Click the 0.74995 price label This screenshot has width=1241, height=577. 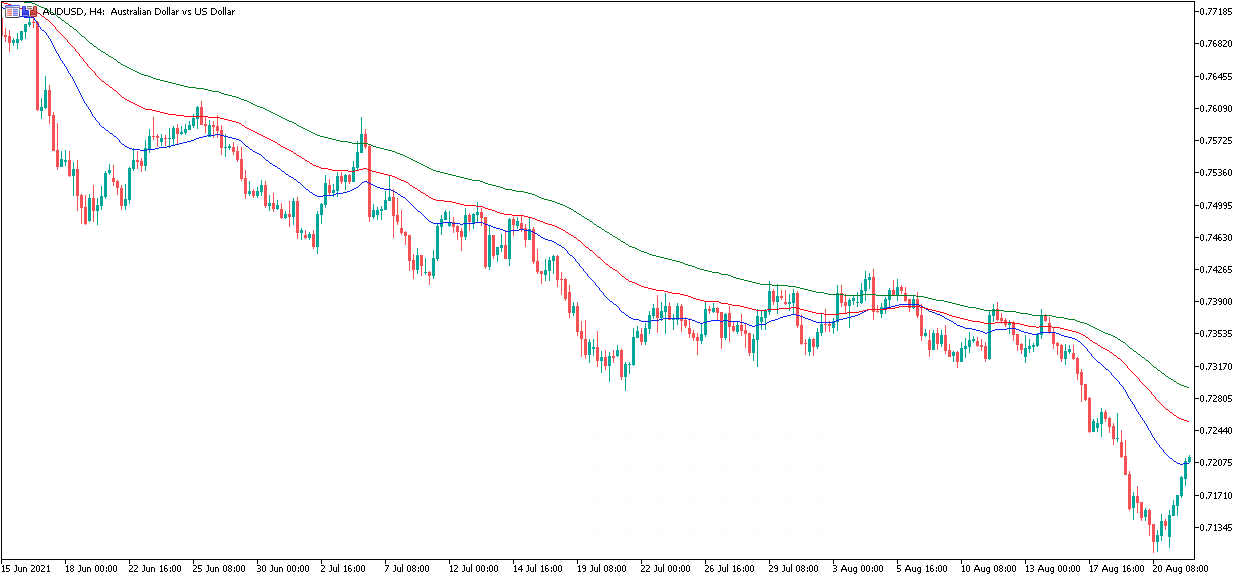[x=1217, y=205]
